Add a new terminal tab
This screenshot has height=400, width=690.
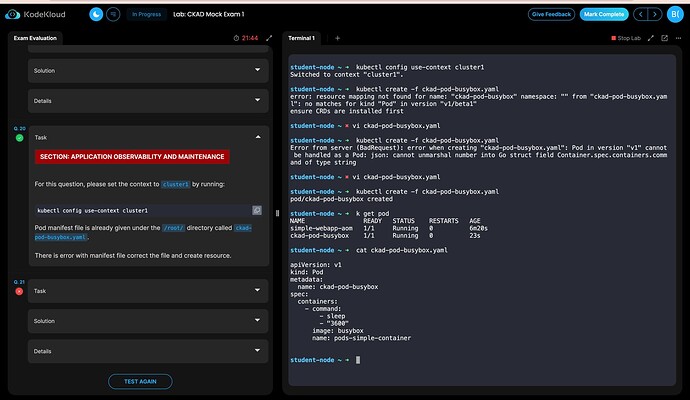pyautogui.click(x=338, y=38)
